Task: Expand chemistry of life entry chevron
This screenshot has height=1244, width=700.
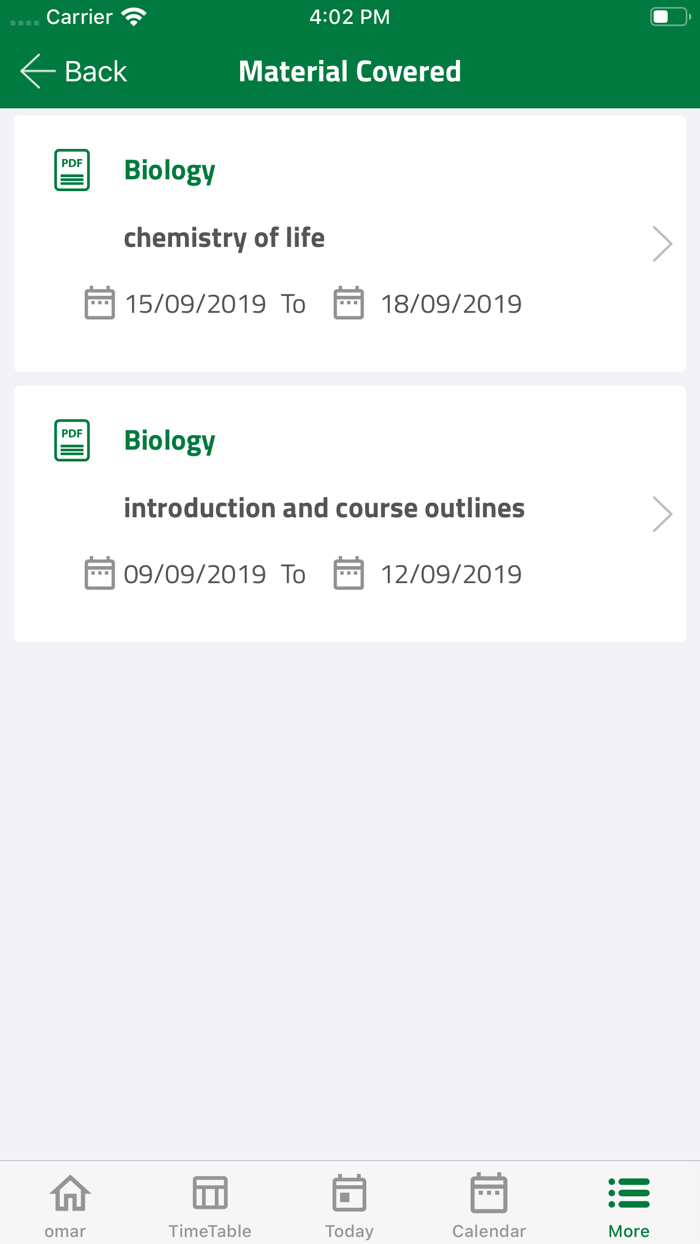Action: [x=662, y=243]
